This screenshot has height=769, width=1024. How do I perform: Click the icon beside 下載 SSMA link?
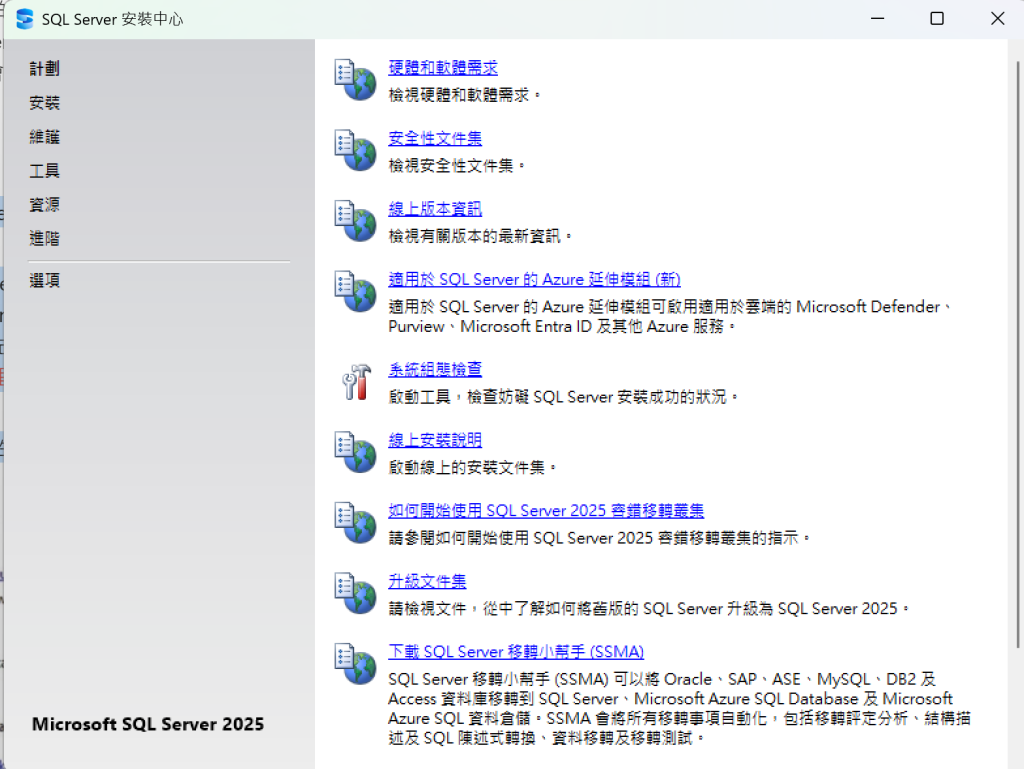(355, 663)
